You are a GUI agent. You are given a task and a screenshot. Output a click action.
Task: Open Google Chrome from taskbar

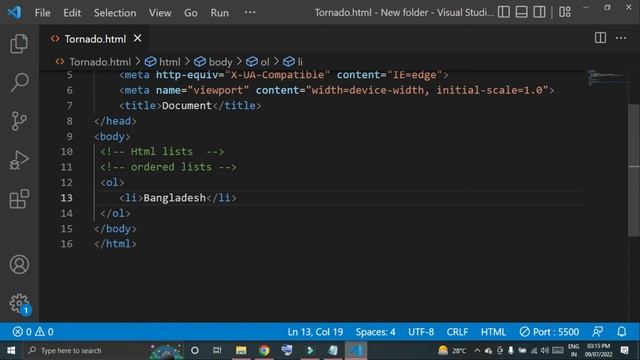[264, 350]
